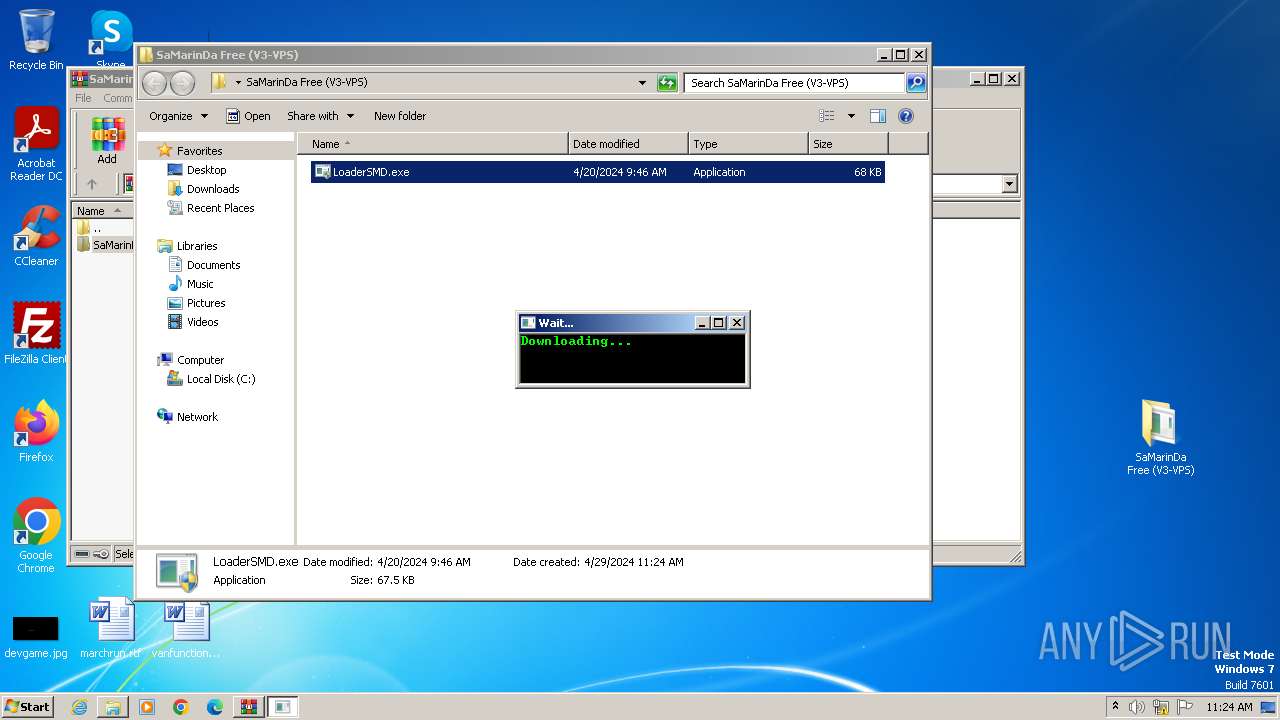Launch the Google Chrome desktop shortcut

36,537
